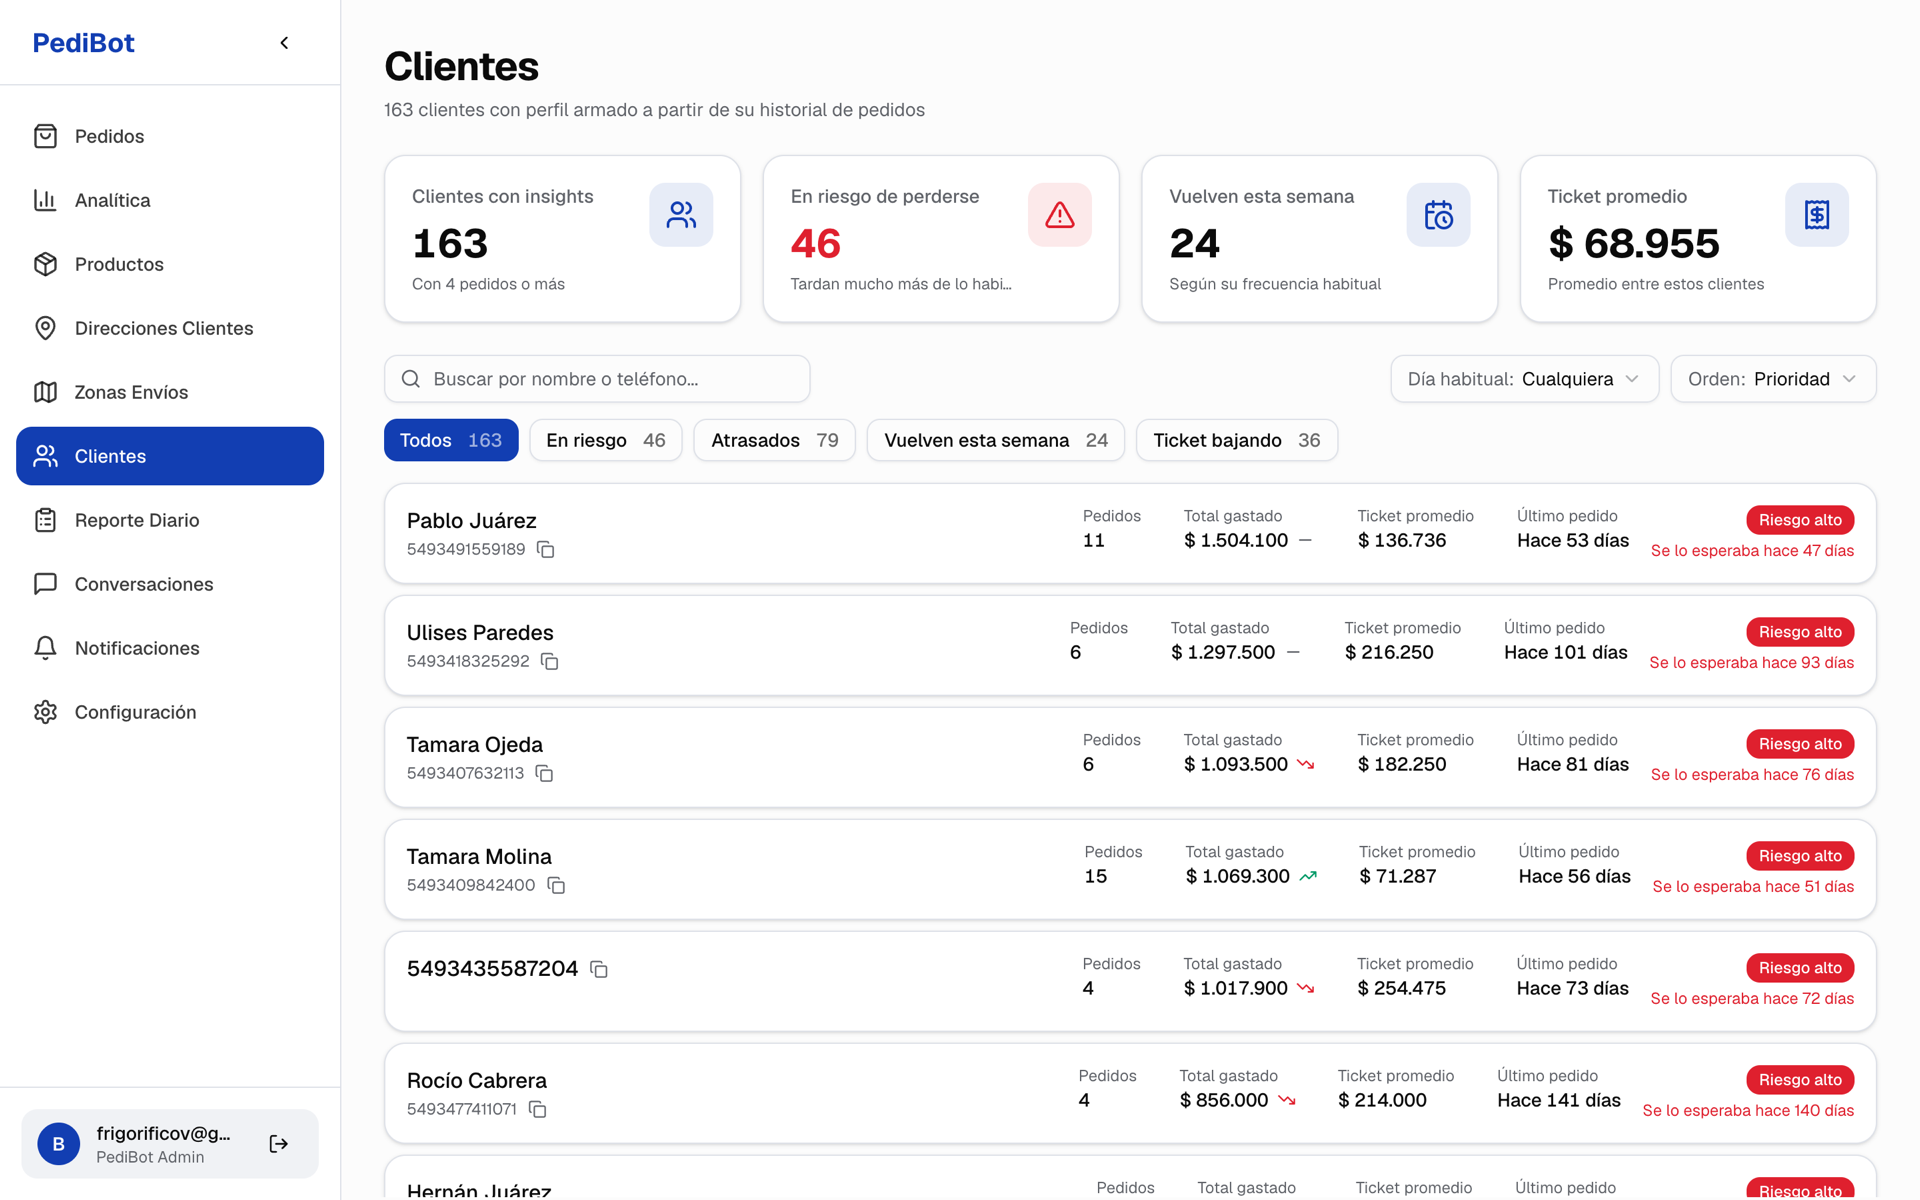
Task: Click the Conversaciones chat bubble icon
Action: 45,584
